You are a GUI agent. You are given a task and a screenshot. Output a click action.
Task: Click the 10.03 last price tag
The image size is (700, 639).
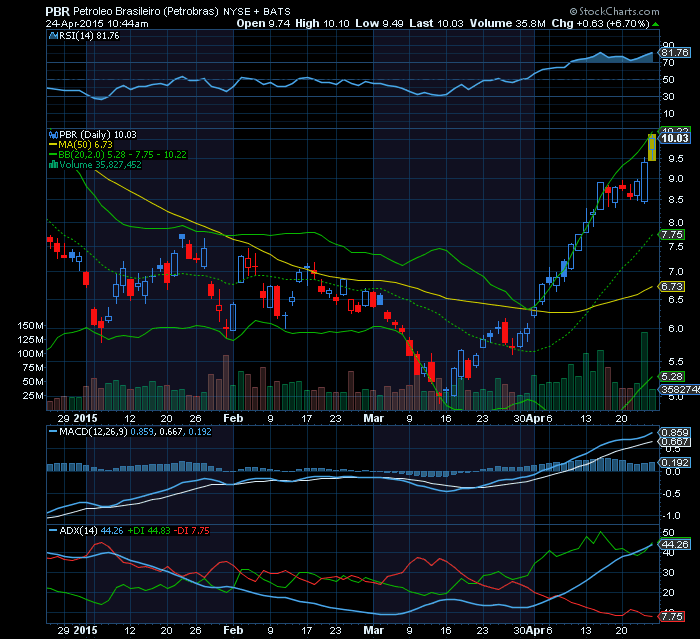tap(675, 138)
